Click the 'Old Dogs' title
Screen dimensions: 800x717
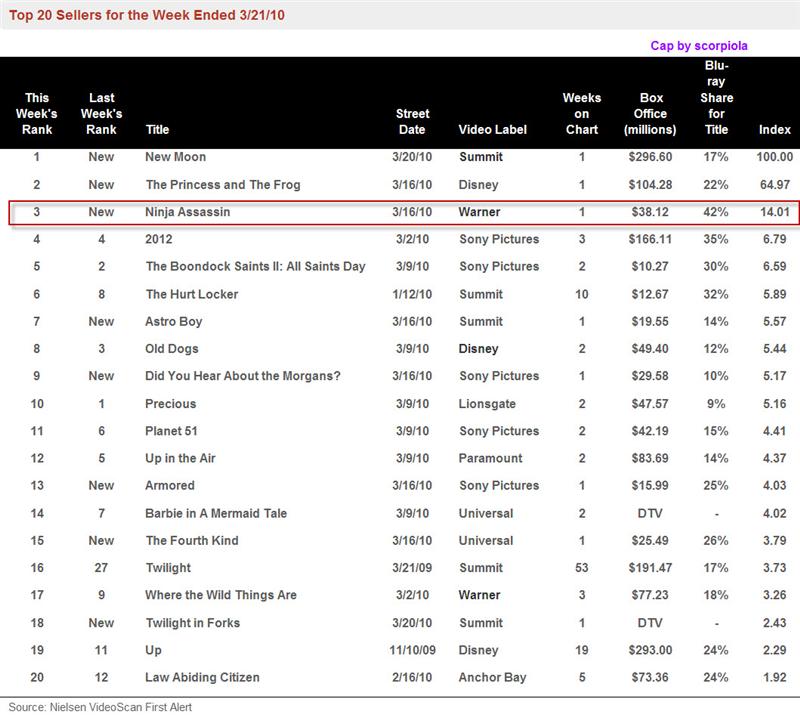click(x=171, y=349)
